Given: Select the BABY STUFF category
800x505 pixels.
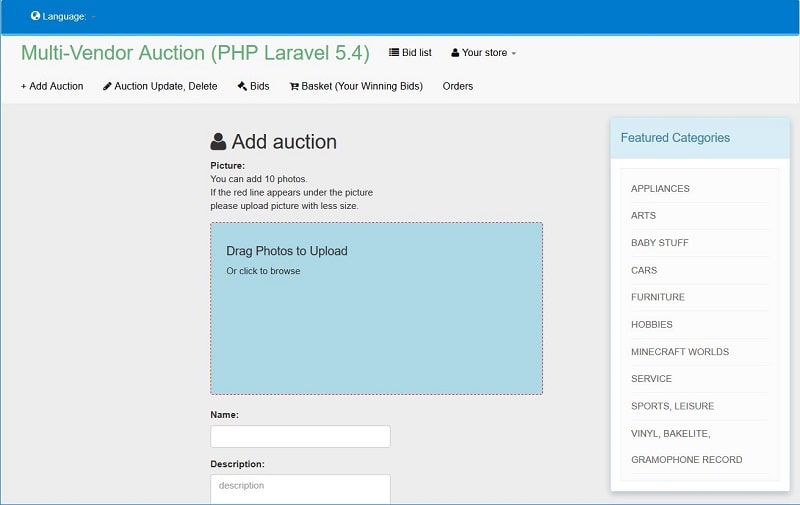Looking at the screenshot, I should (660, 243).
